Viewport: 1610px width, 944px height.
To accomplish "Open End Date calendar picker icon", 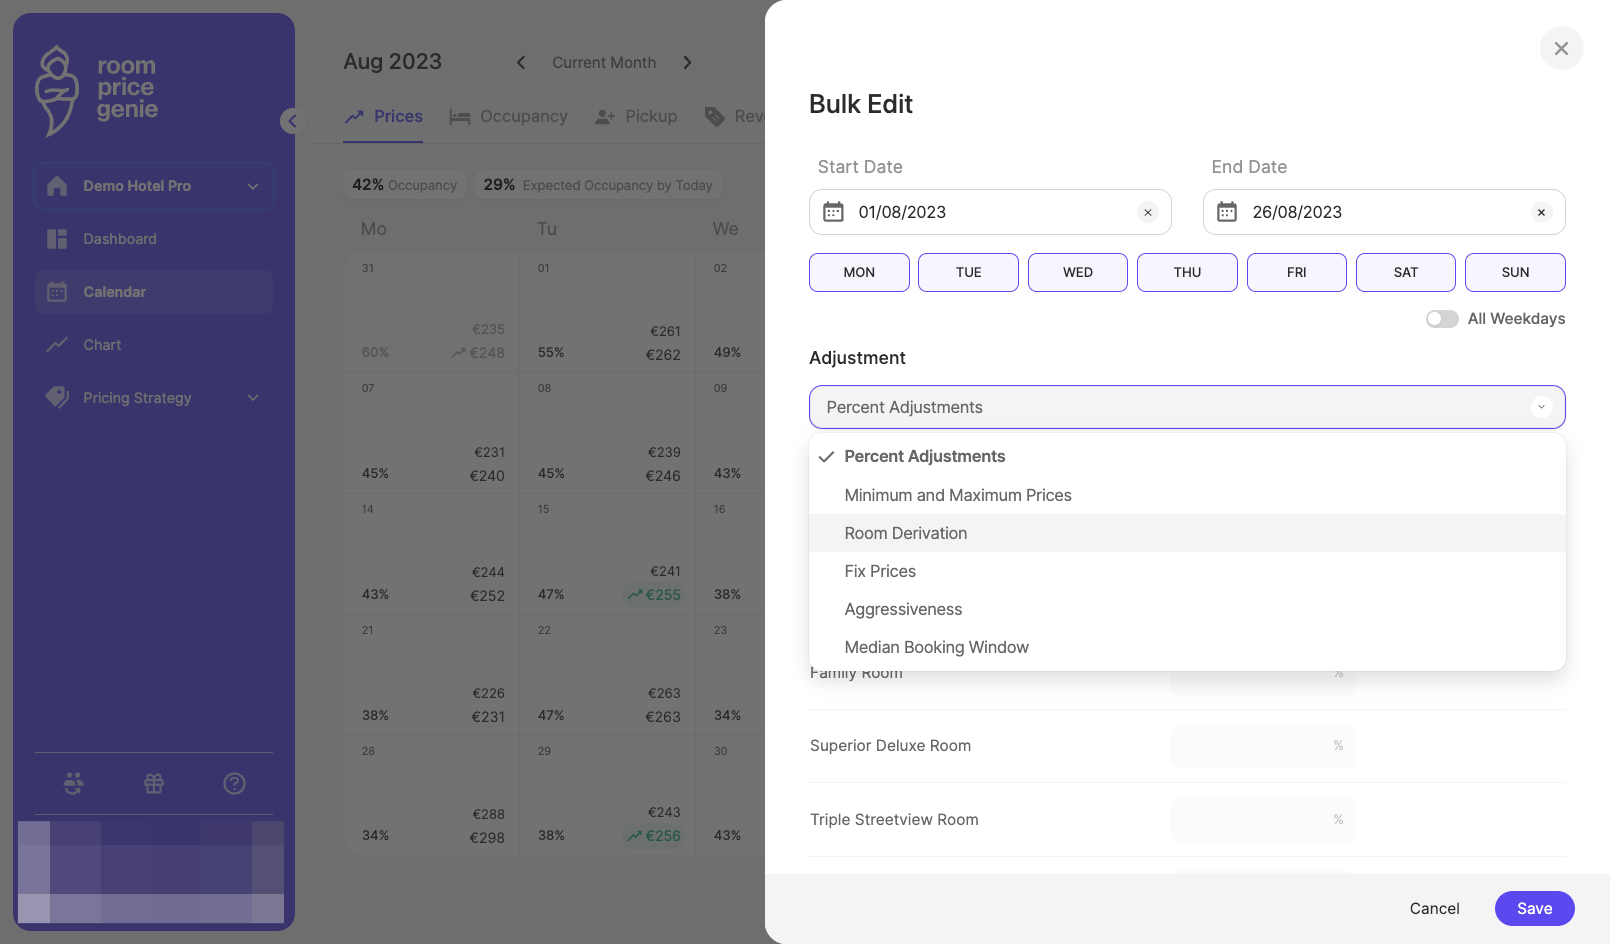I will (x=1227, y=212).
